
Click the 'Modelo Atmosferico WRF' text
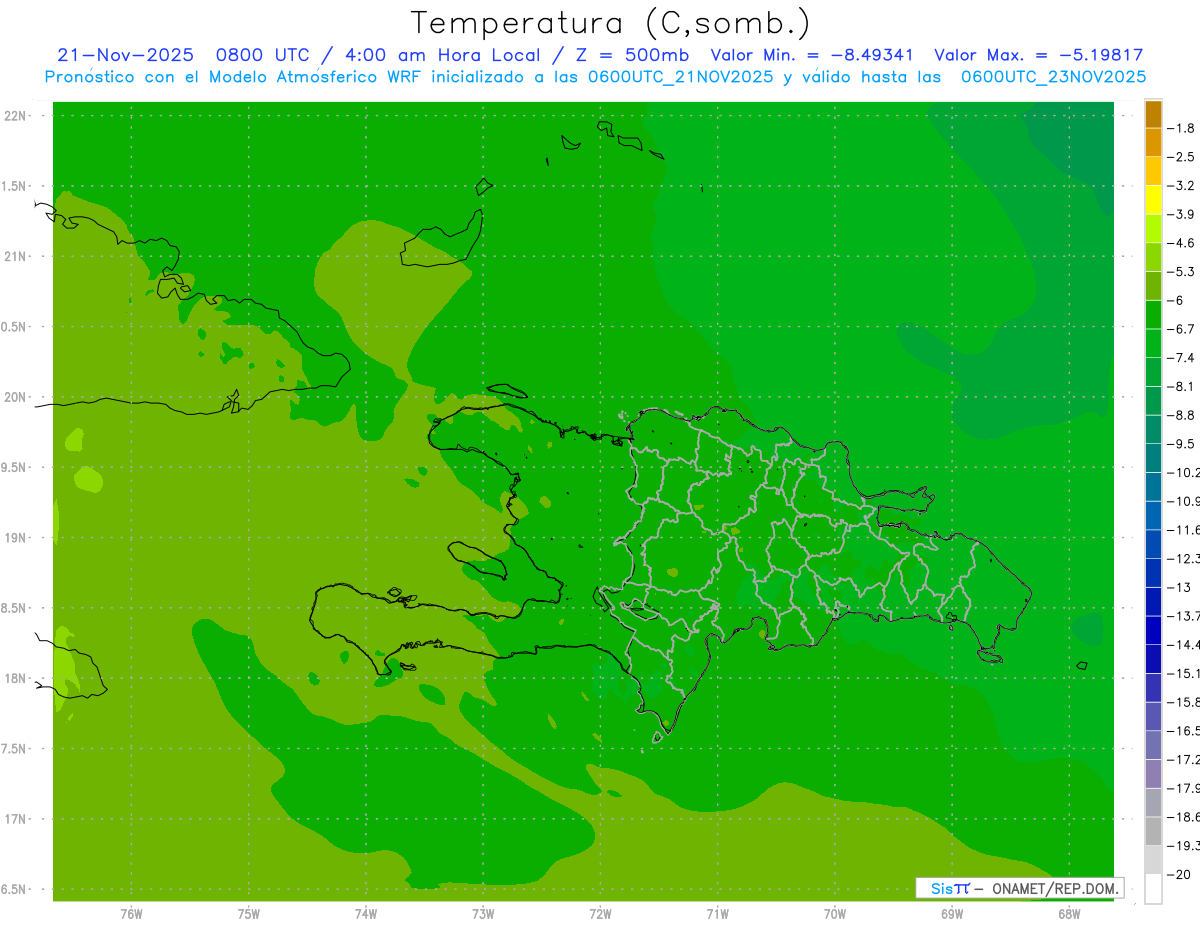click(330, 77)
